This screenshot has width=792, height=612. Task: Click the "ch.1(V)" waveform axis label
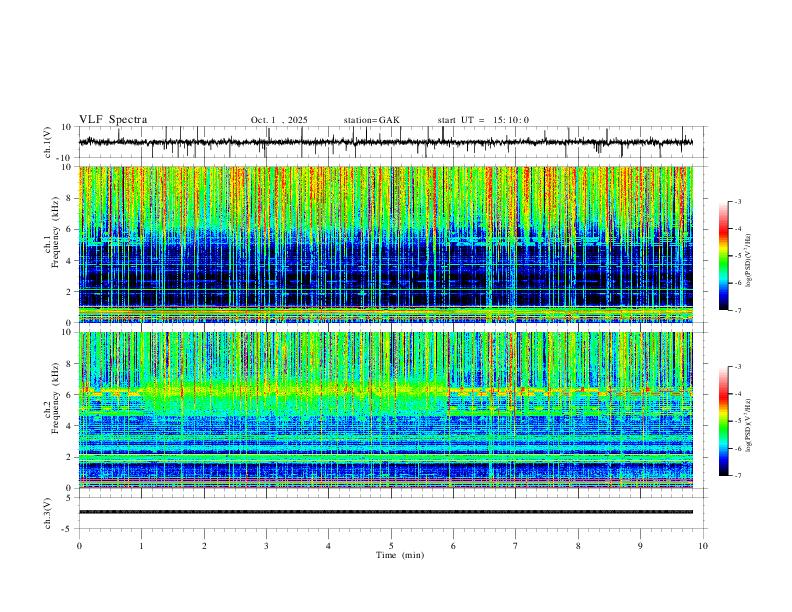click(48, 142)
